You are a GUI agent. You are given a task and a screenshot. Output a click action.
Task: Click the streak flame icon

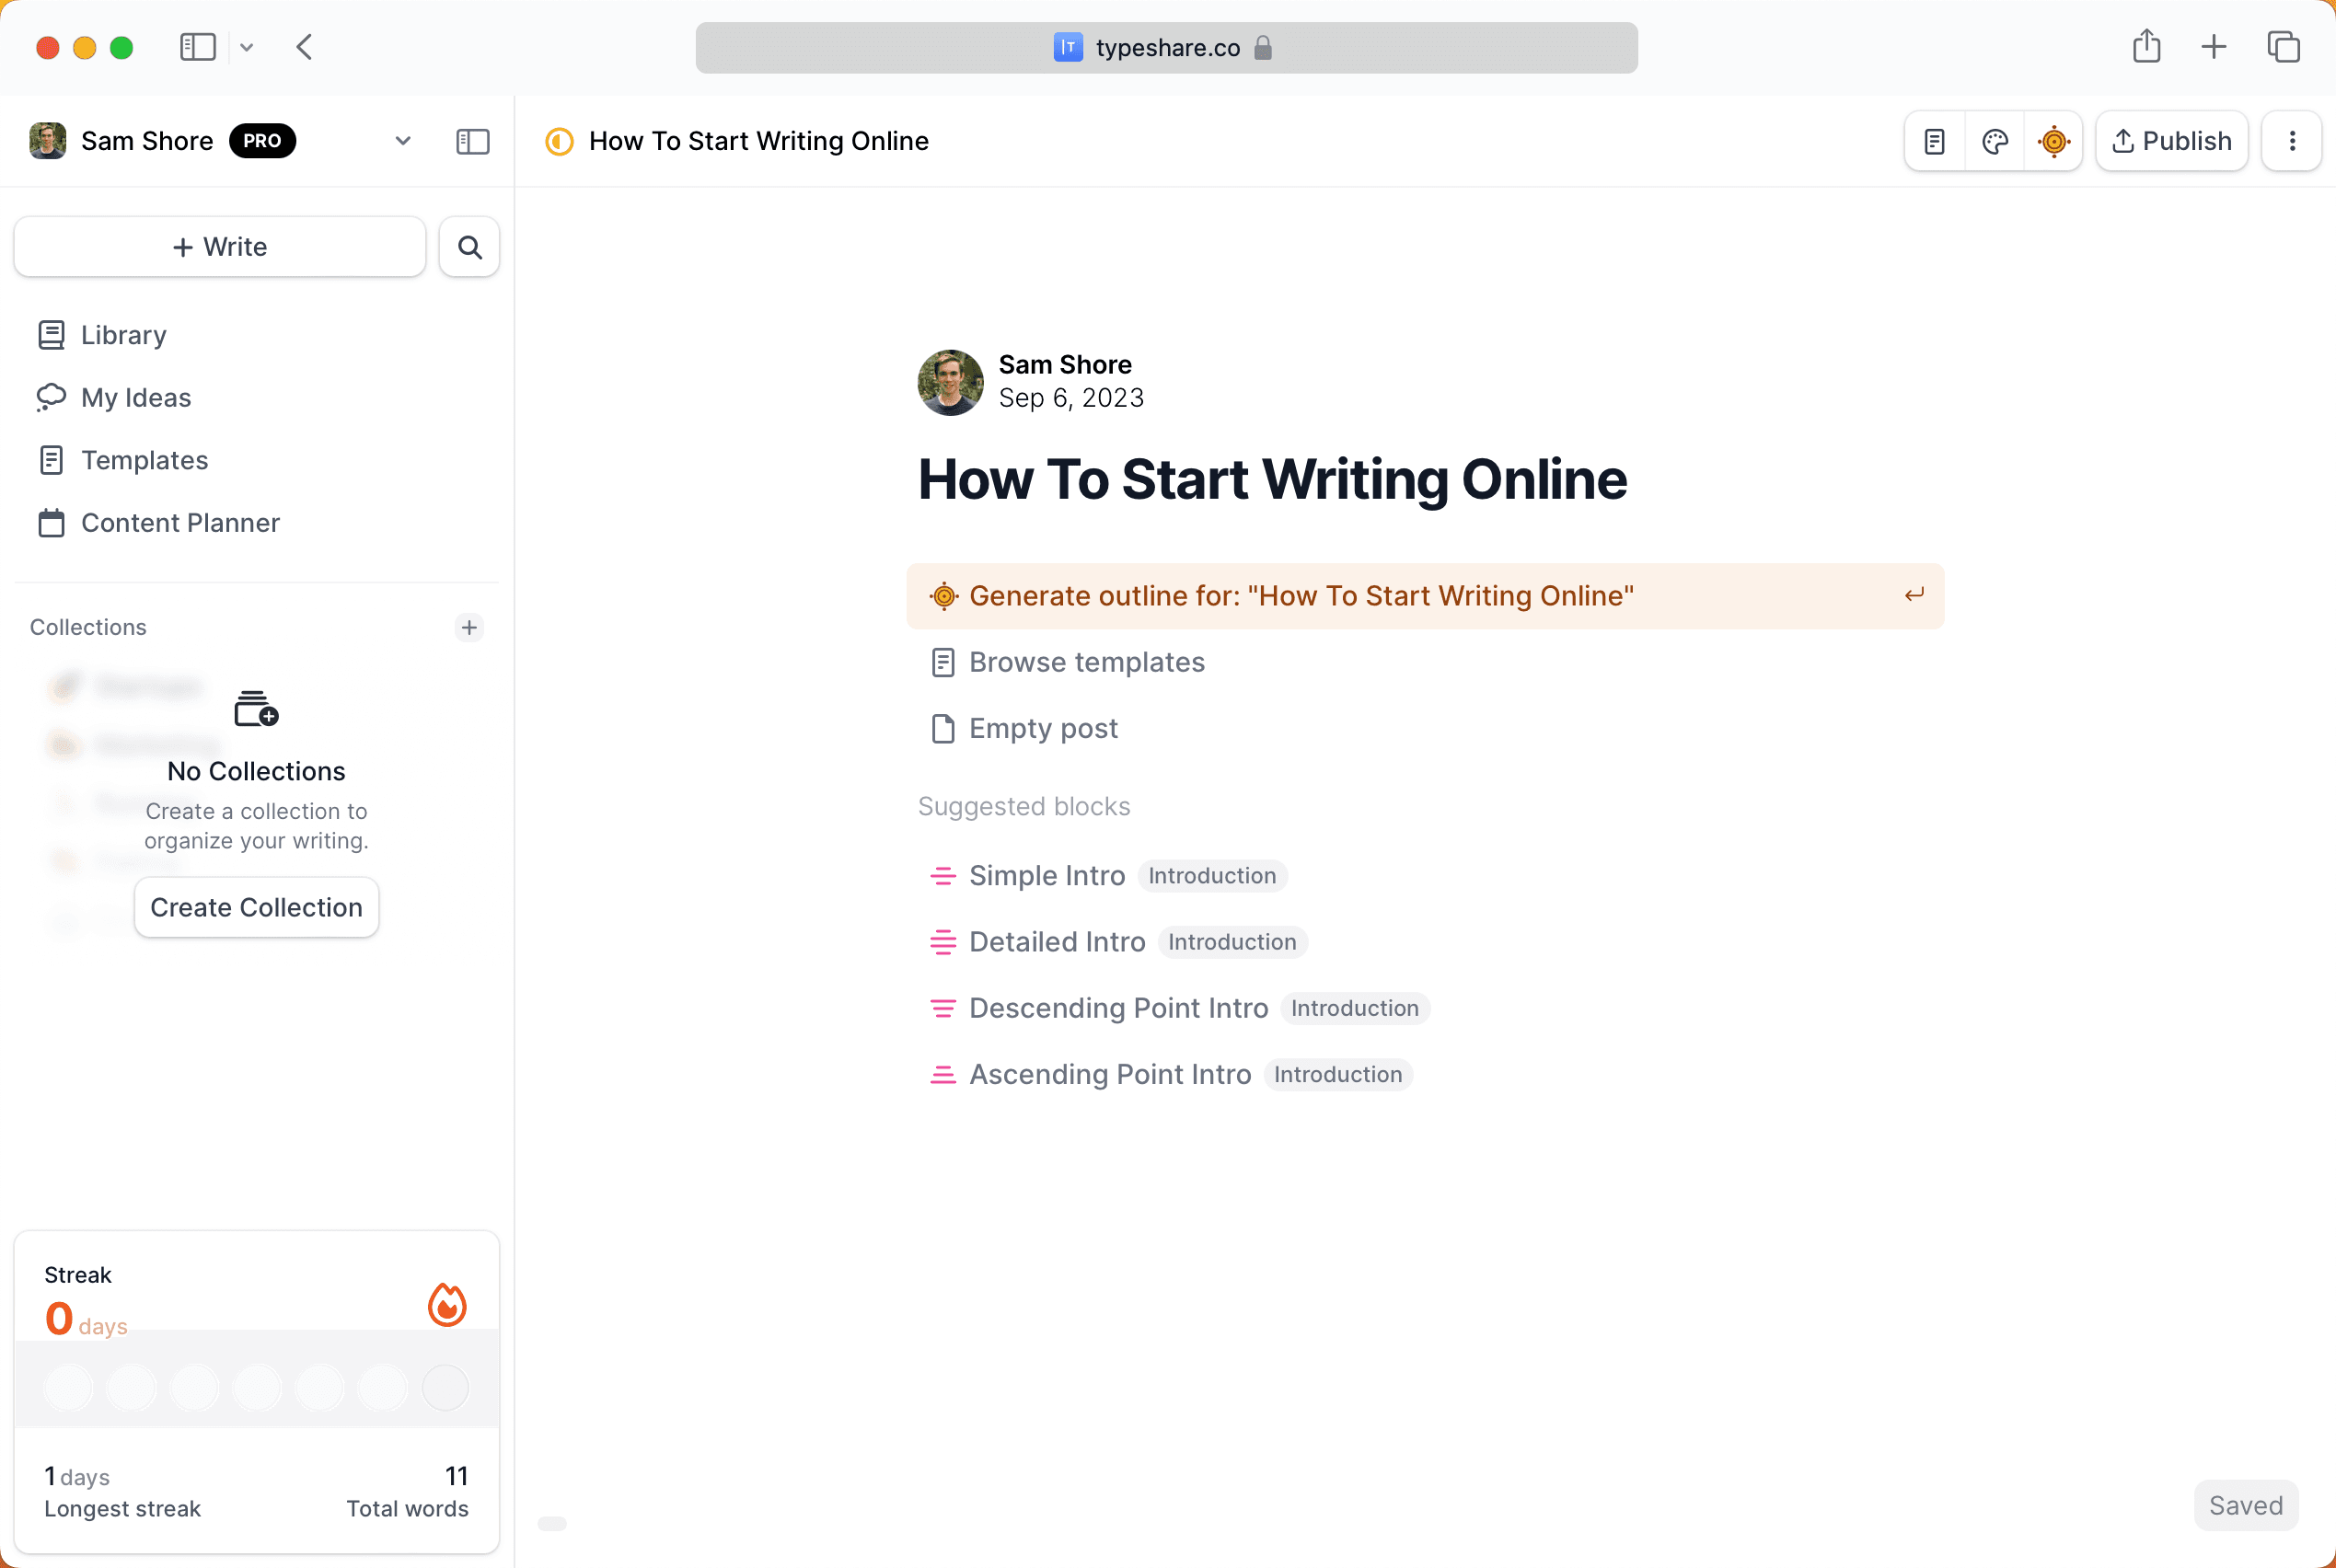(447, 1304)
